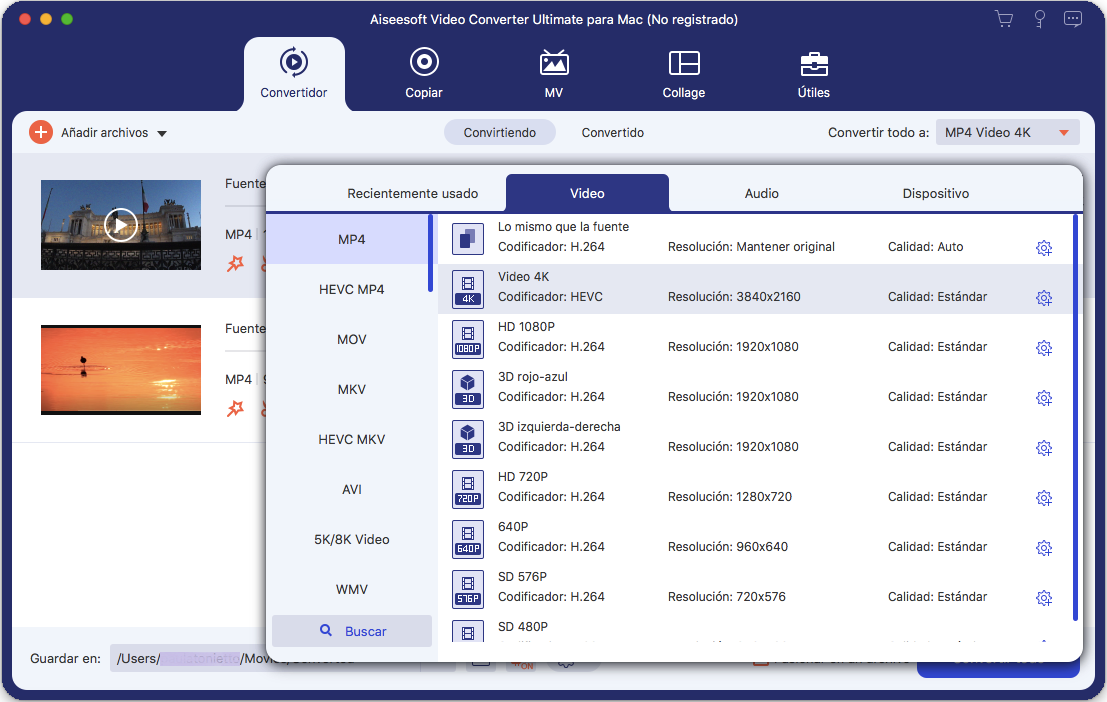Open the Convertidor tab
This screenshot has width=1107, height=702.
pyautogui.click(x=294, y=73)
